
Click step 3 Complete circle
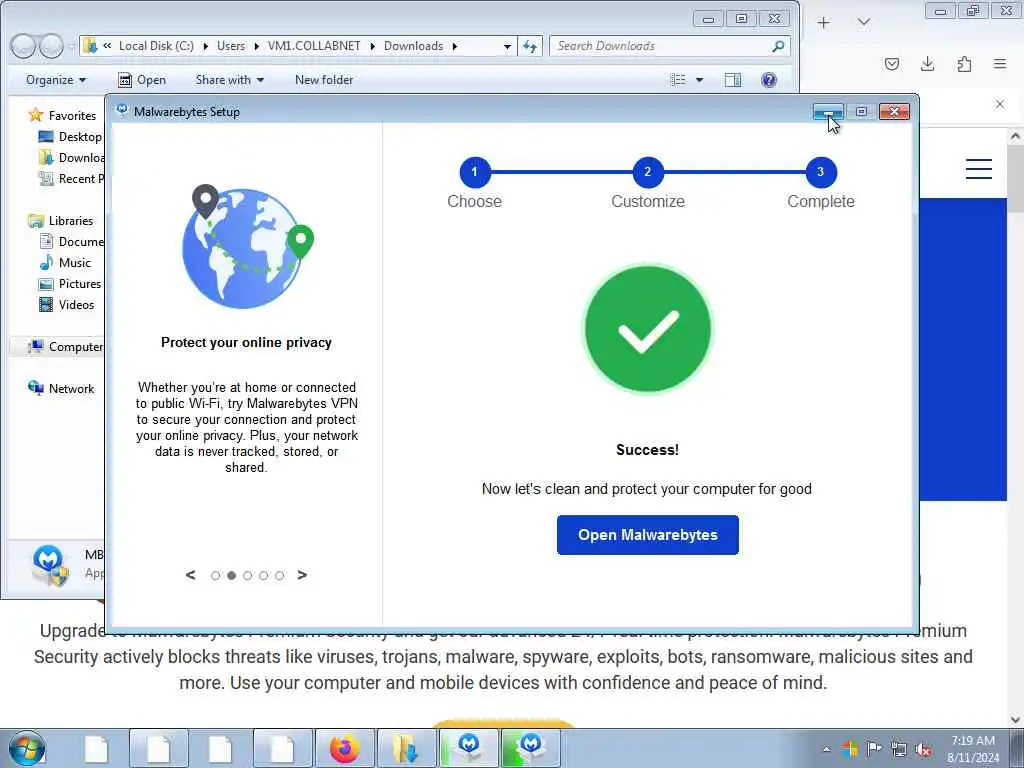click(x=821, y=172)
